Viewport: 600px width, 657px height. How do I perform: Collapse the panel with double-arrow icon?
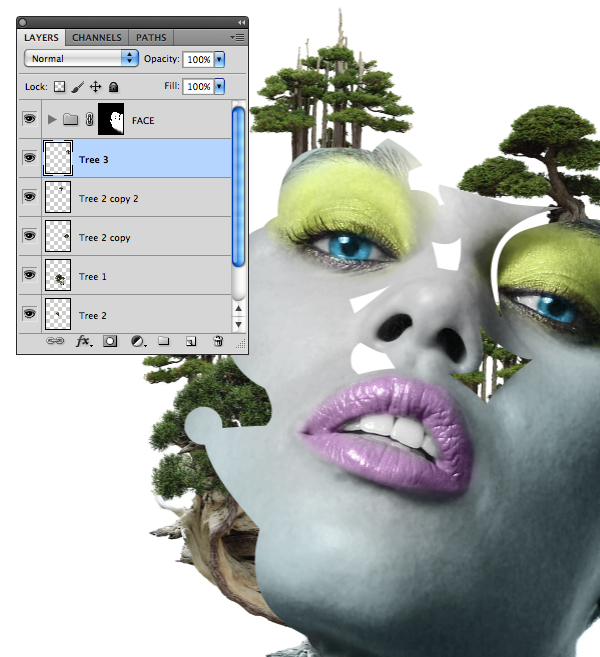pyautogui.click(x=241, y=22)
